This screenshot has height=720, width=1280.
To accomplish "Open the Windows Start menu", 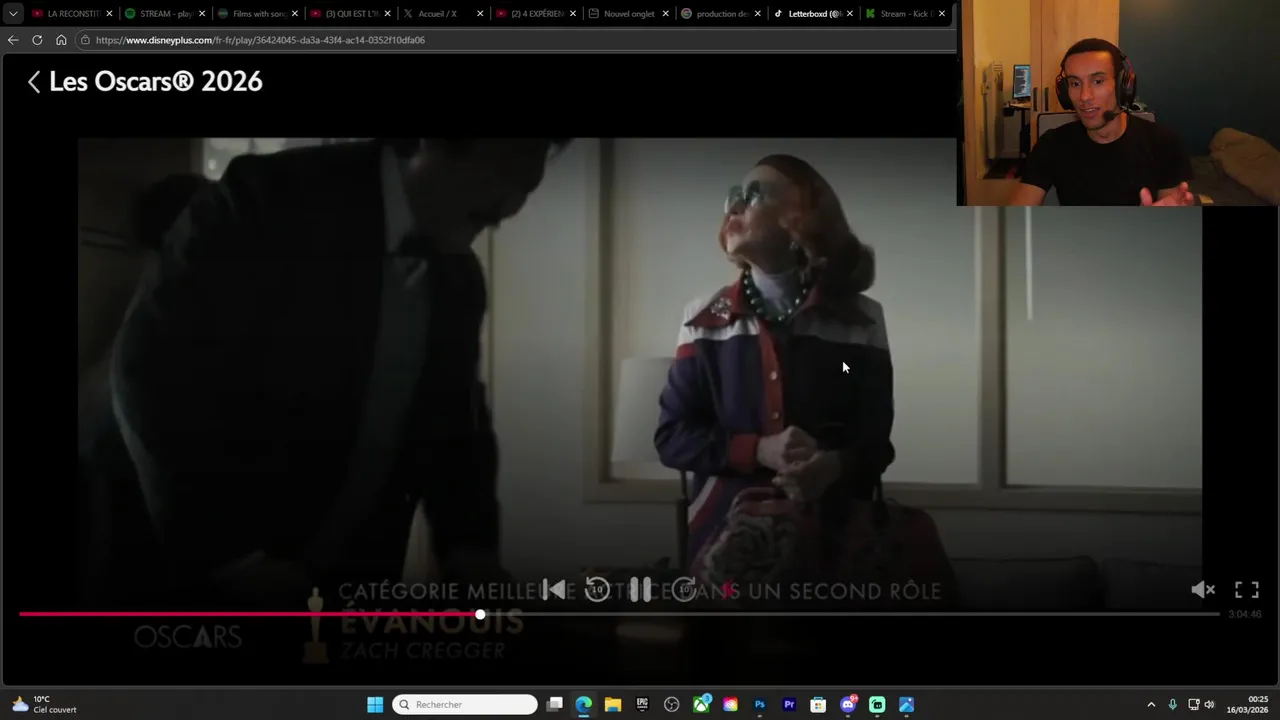I will click(375, 704).
